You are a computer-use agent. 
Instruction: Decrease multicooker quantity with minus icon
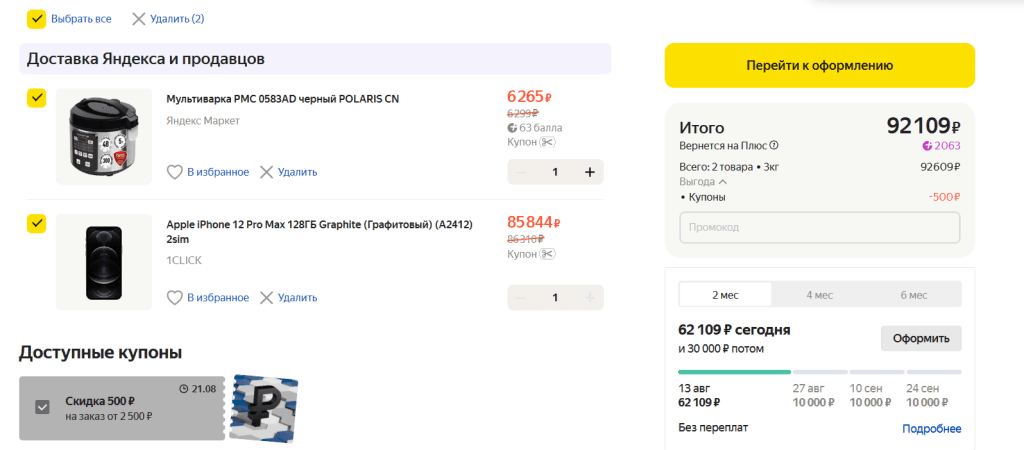pyautogui.click(x=521, y=172)
